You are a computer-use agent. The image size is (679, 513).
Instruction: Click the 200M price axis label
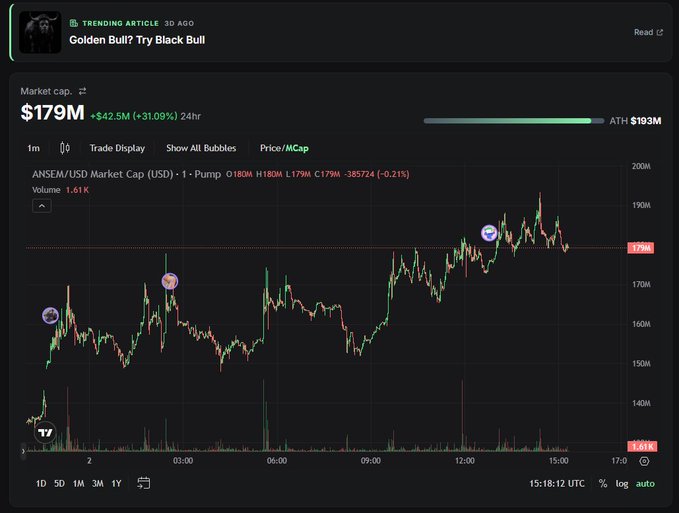tap(641, 166)
